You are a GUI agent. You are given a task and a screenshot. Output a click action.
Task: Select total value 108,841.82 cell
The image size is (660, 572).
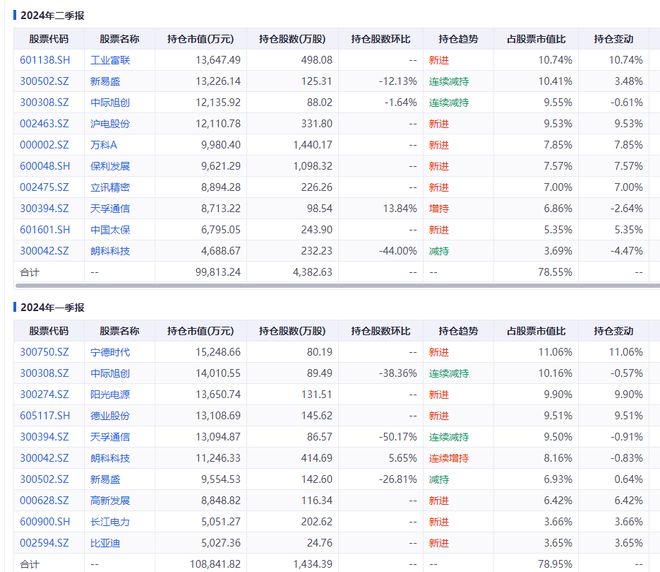(215, 564)
